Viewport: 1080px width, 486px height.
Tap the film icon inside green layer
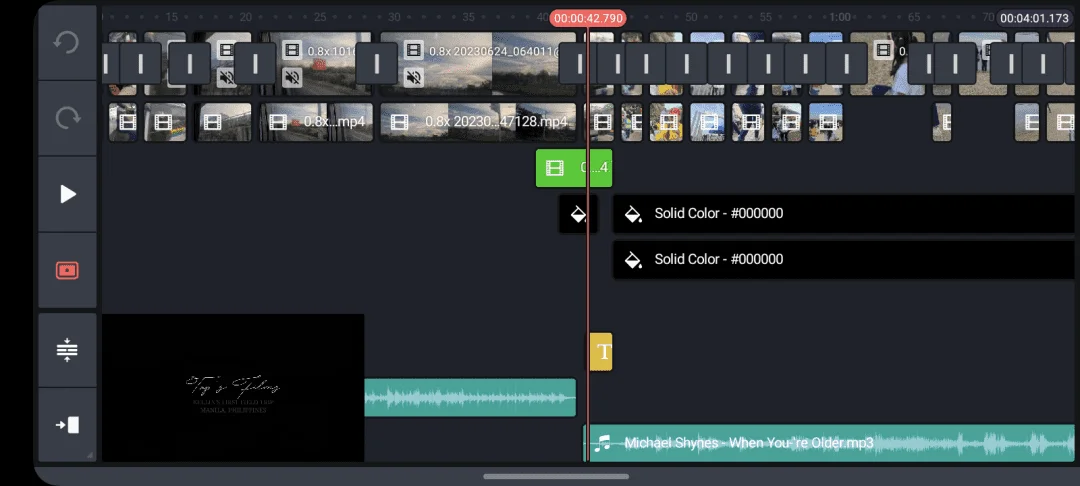coord(554,168)
